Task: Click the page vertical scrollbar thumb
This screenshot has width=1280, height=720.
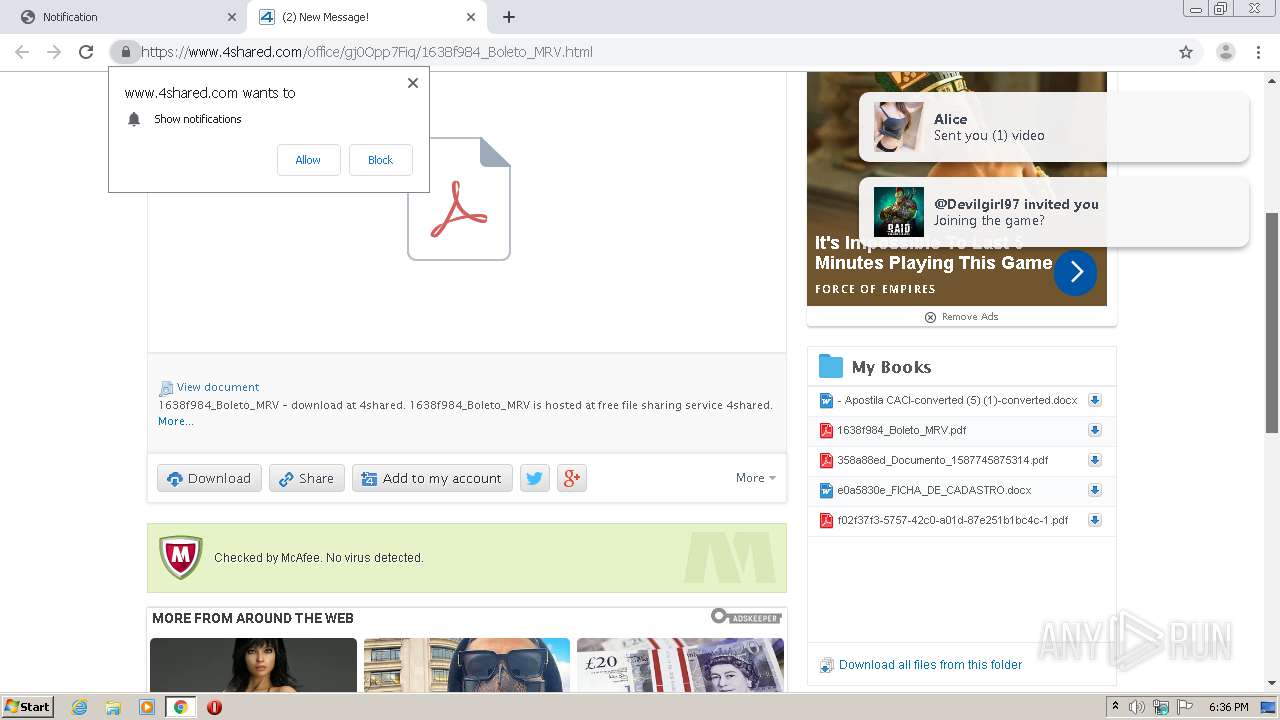Action: point(1272,322)
